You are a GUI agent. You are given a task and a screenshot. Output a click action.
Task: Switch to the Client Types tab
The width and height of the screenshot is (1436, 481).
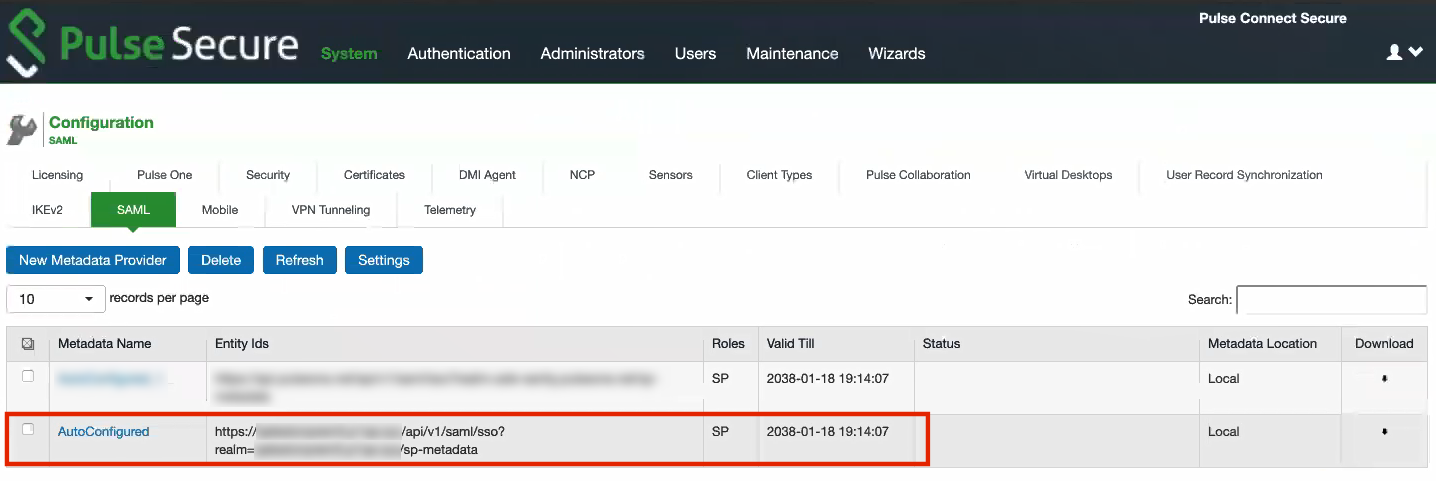779,175
